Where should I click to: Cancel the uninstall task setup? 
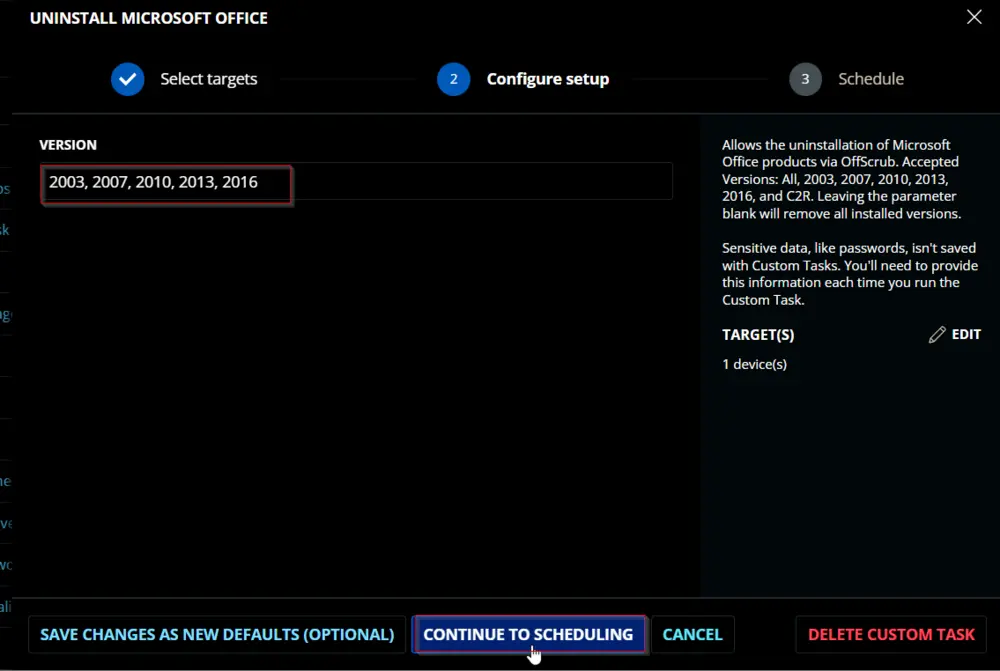coord(693,635)
